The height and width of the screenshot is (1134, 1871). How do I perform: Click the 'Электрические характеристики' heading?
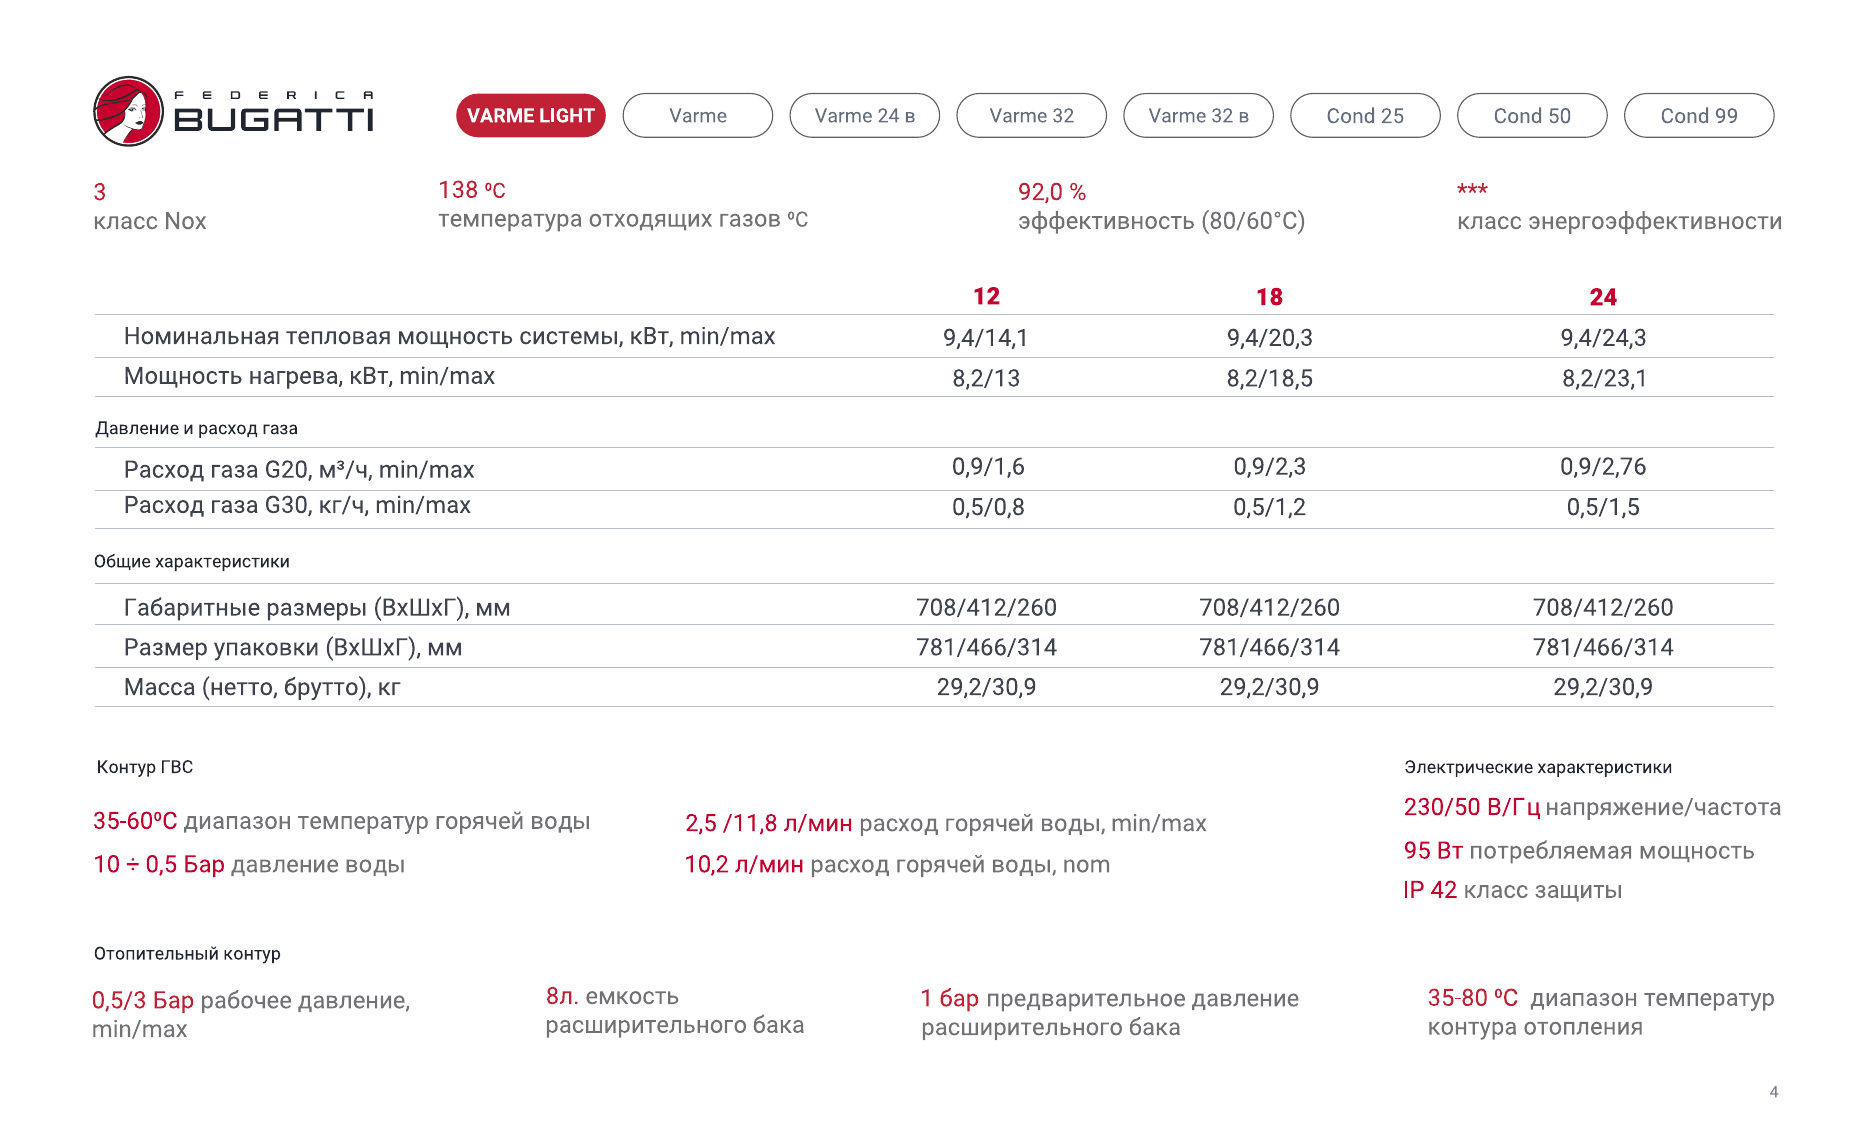(x=1537, y=767)
